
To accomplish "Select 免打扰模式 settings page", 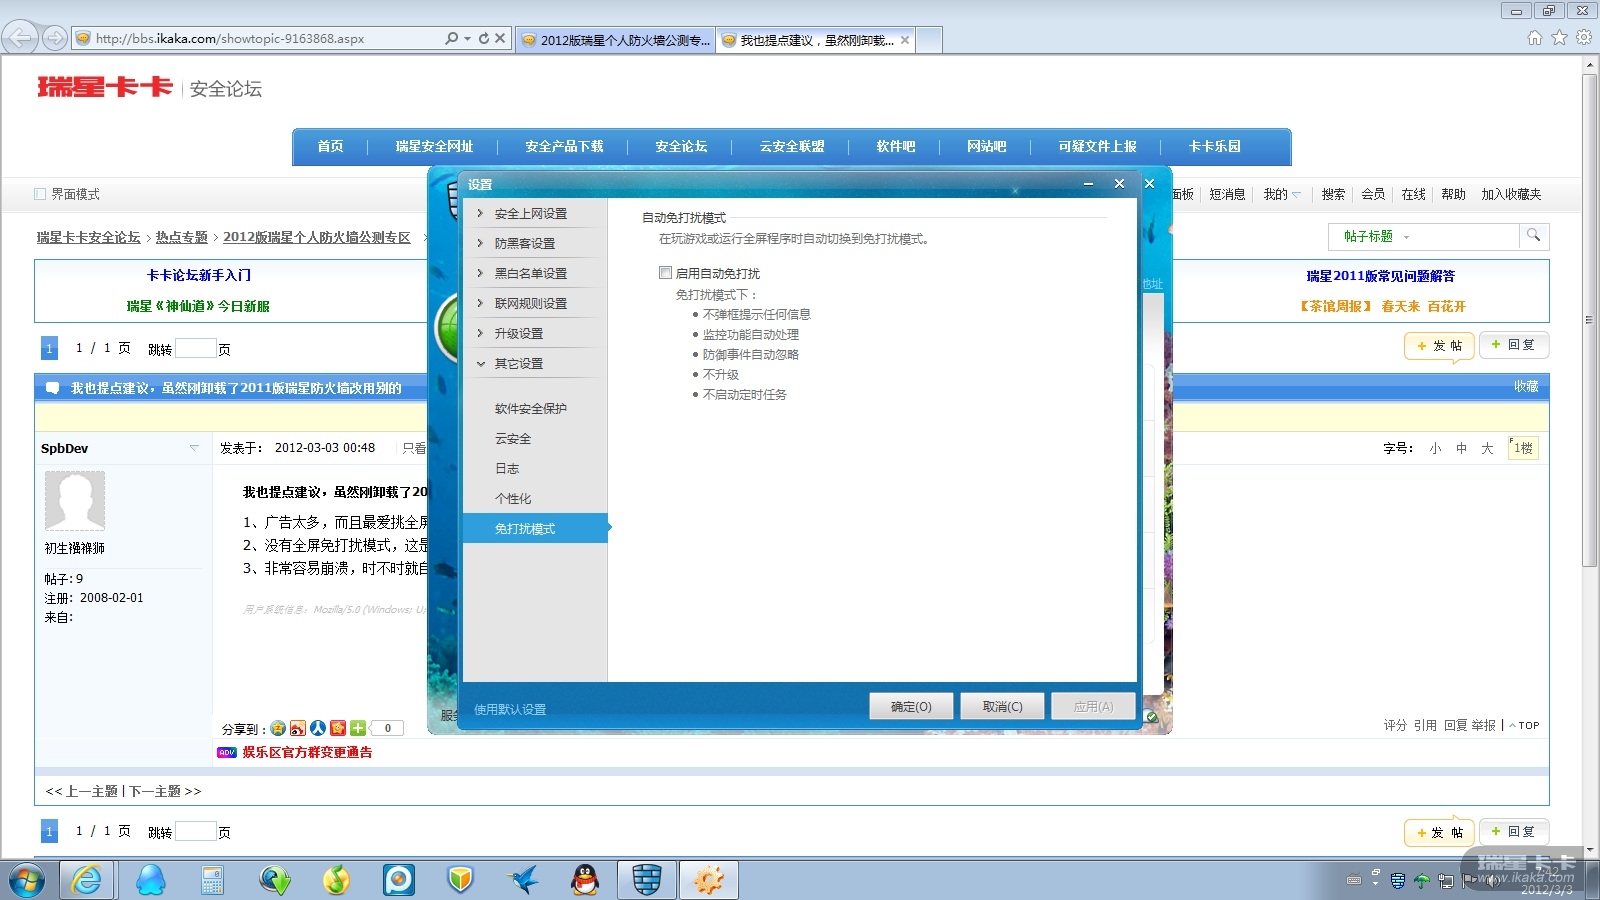I will [x=535, y=528].
